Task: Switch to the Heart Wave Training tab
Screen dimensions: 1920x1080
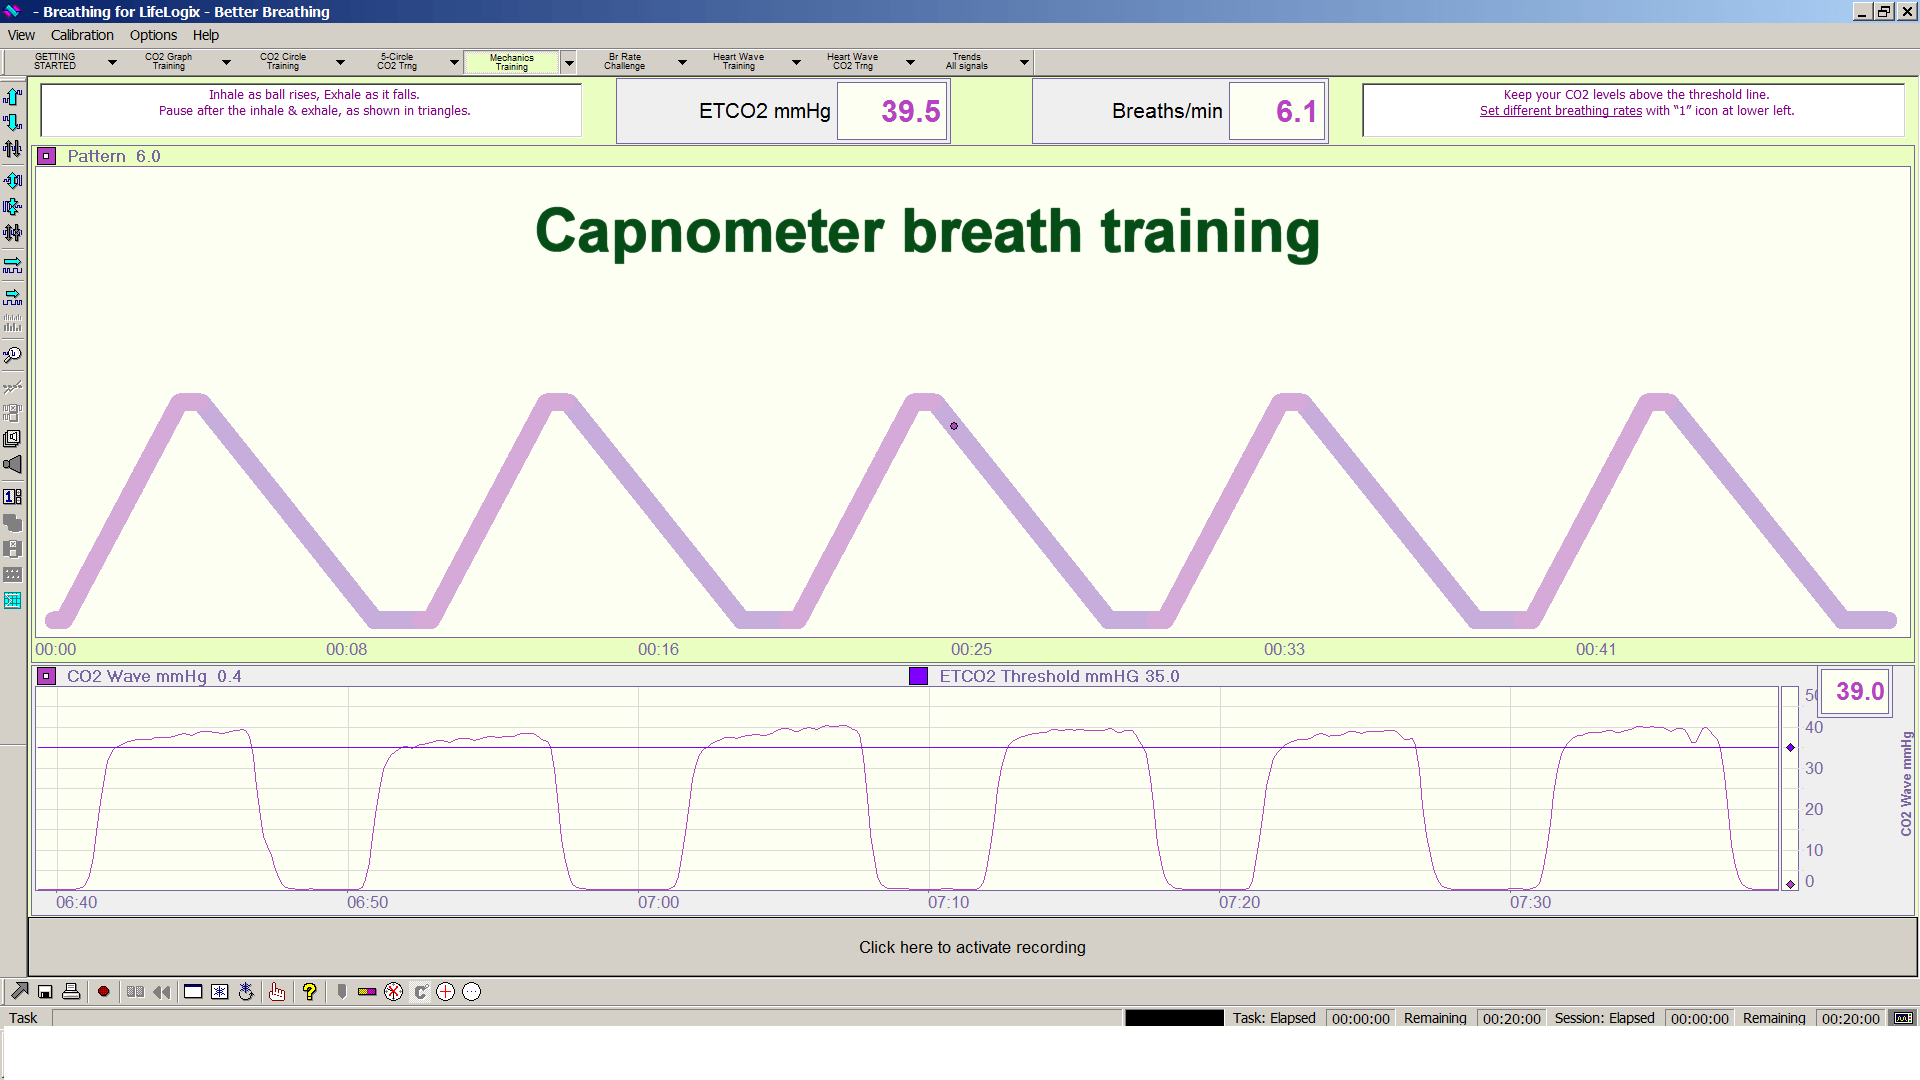Action: point(739,62)
